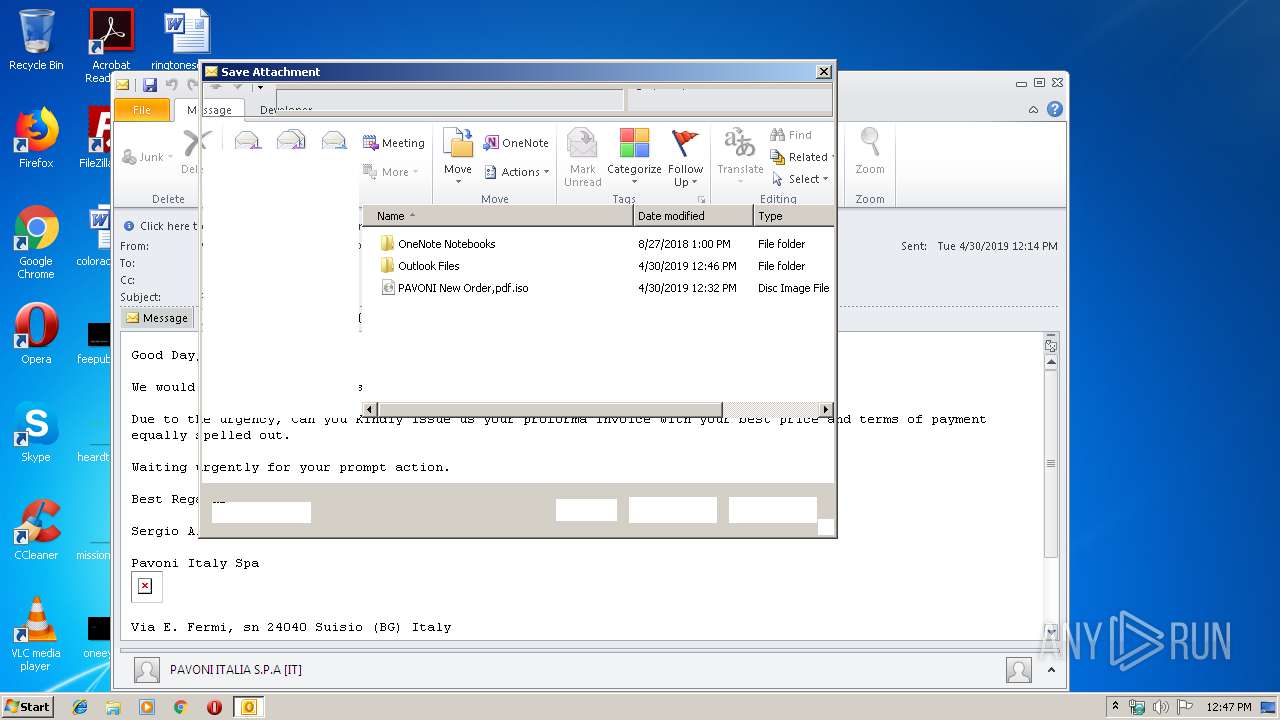Open Internet Explorer from the taskbar

click(x=80, y=707)
